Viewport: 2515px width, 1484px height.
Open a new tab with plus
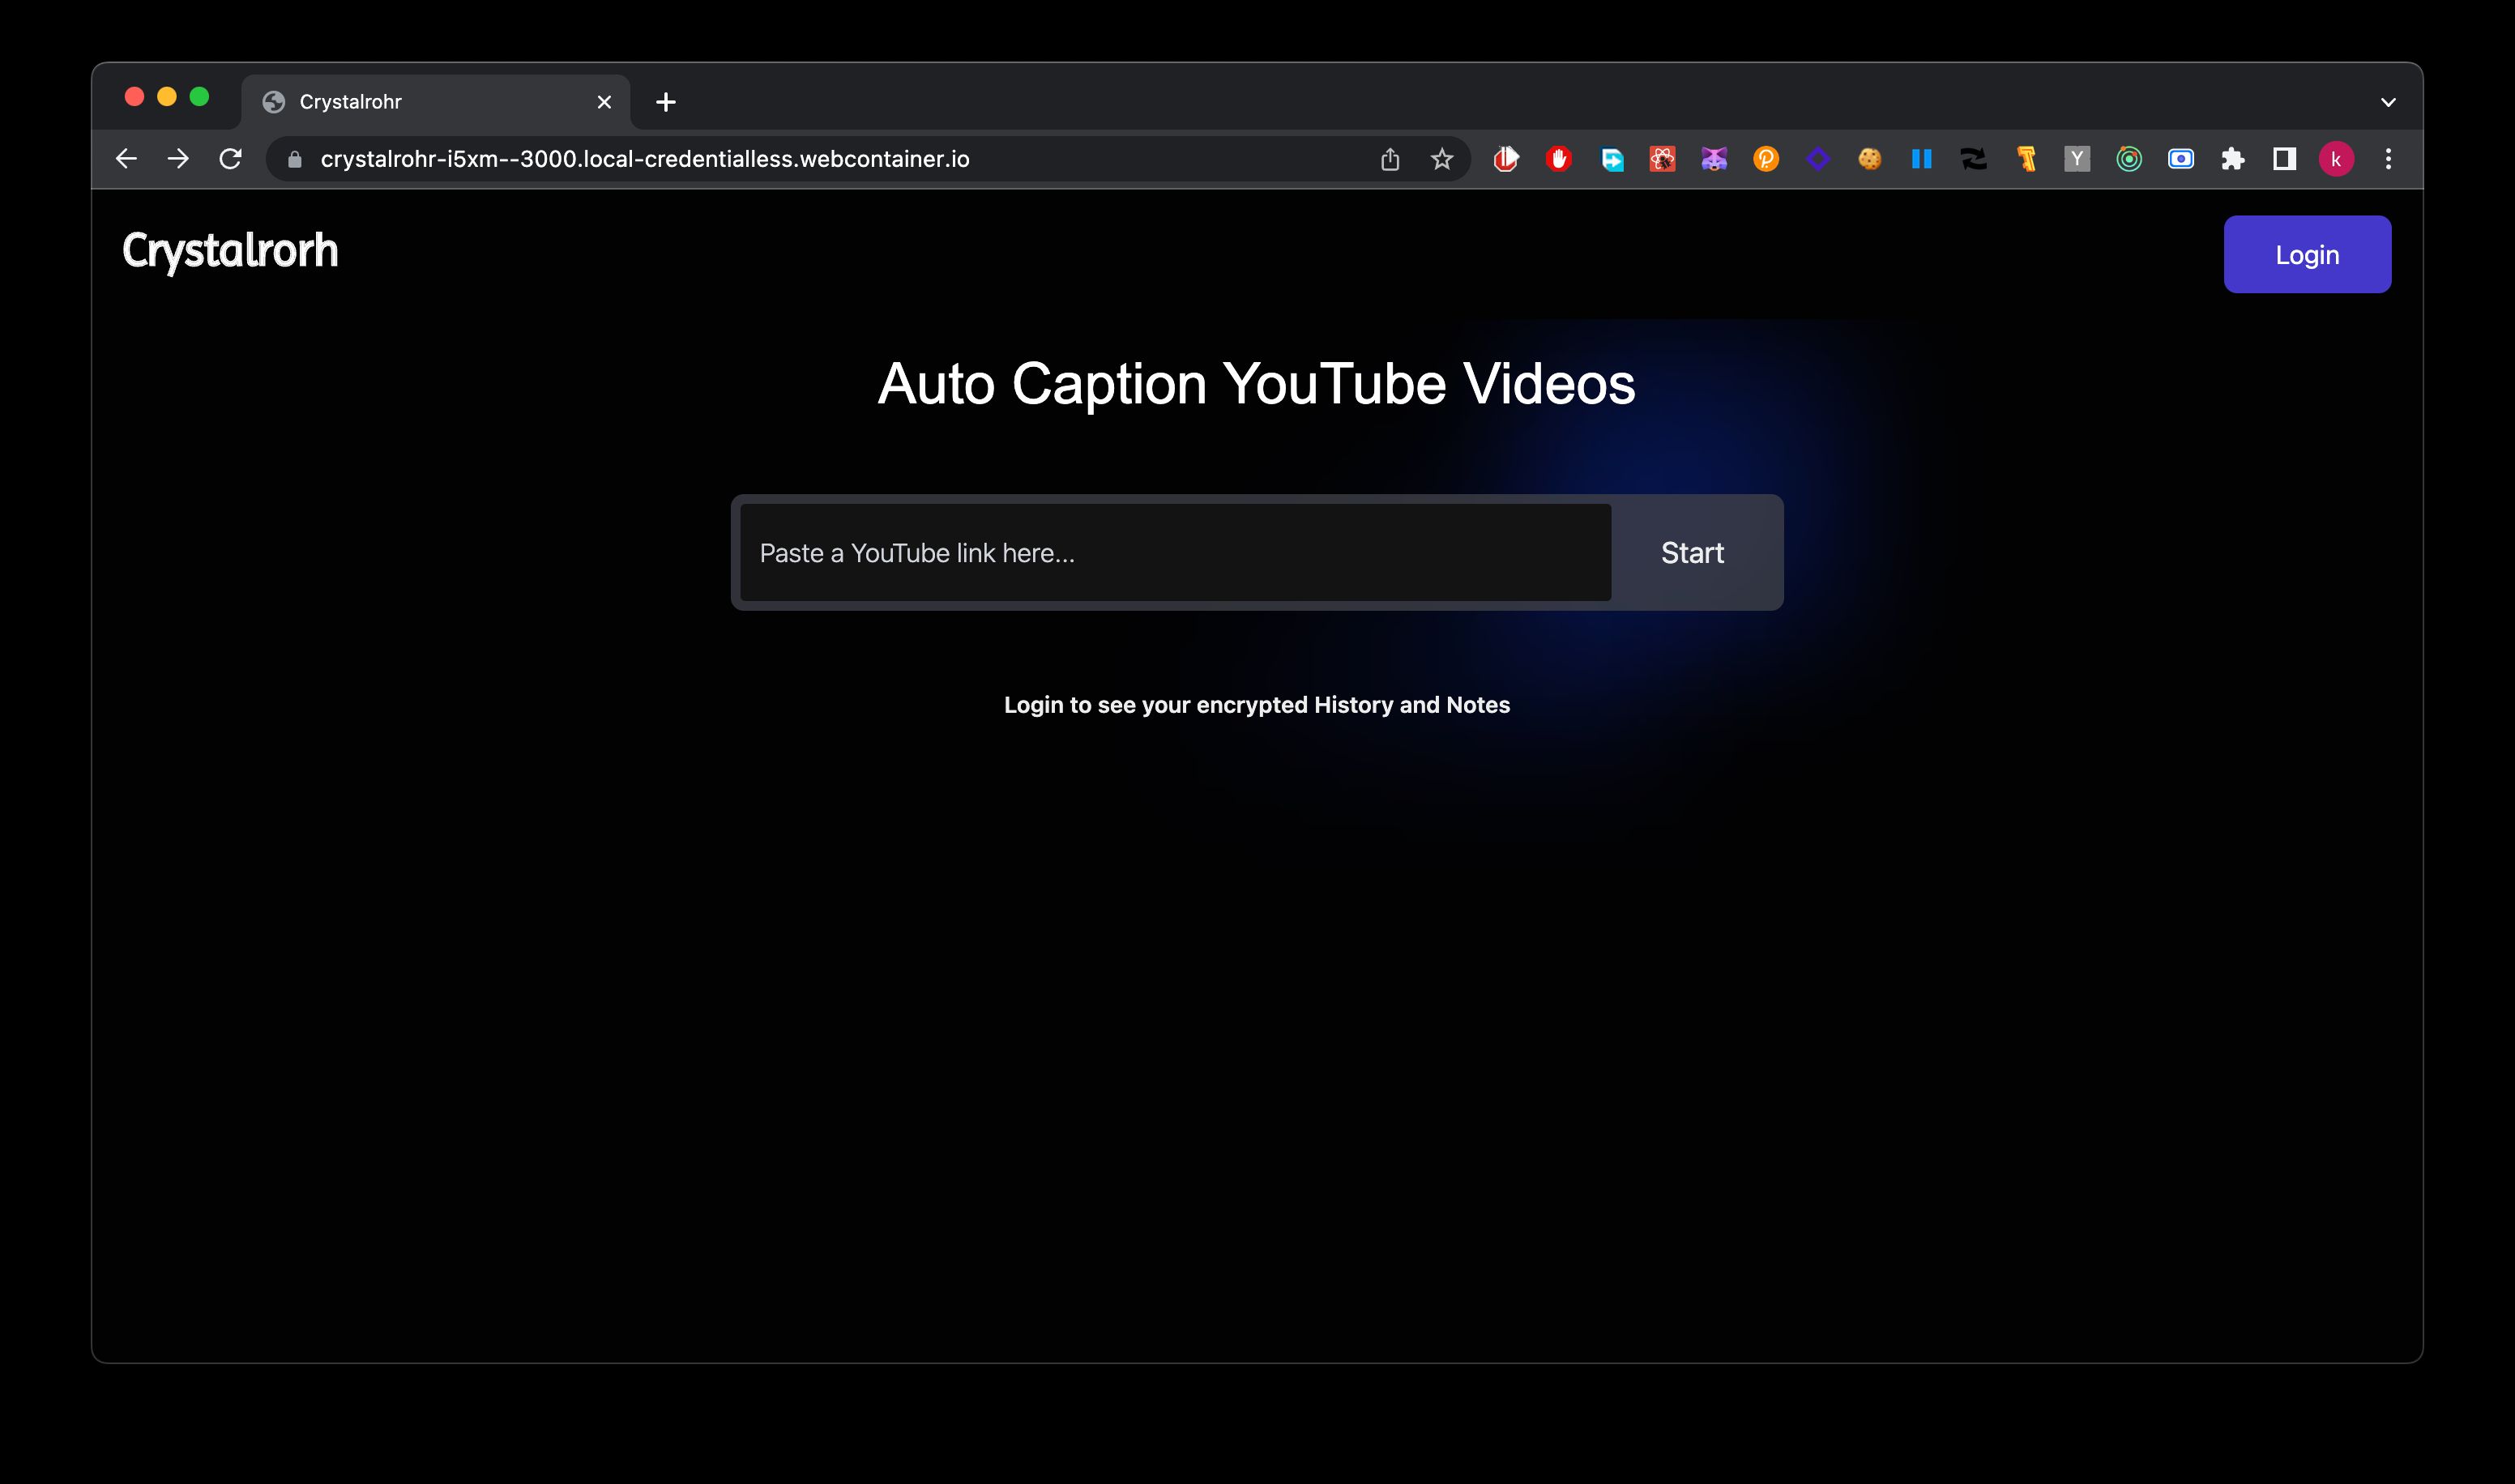coord(666,102)
